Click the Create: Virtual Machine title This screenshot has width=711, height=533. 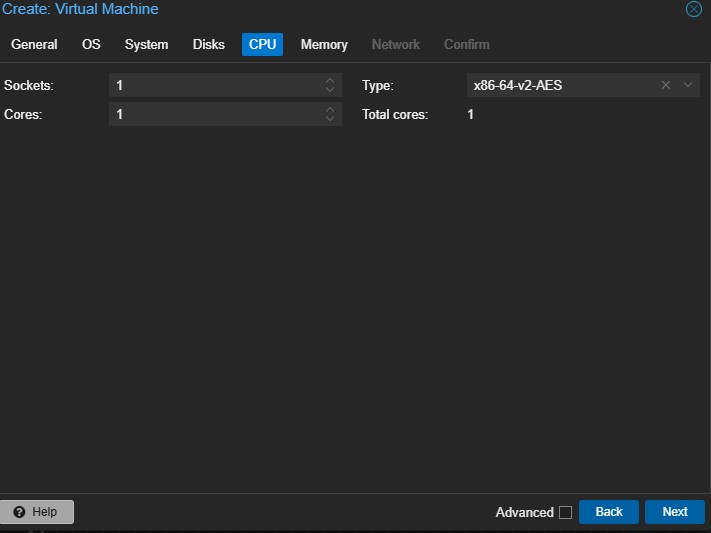(x=80, y=9)
